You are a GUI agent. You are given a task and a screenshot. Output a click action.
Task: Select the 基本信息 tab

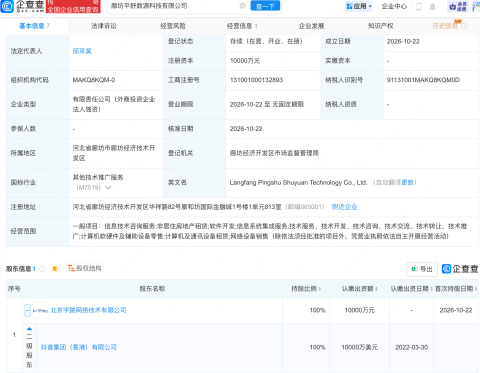tap(34, 26)
